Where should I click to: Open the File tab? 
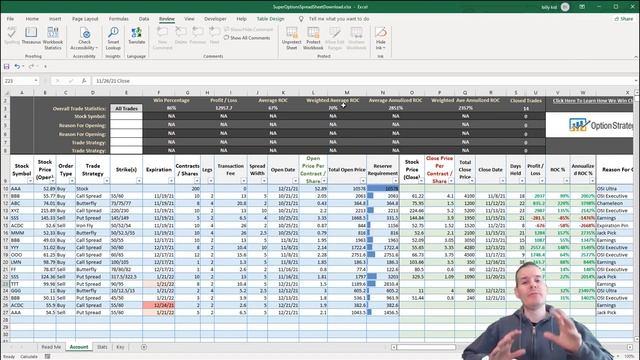click(10, 19)
